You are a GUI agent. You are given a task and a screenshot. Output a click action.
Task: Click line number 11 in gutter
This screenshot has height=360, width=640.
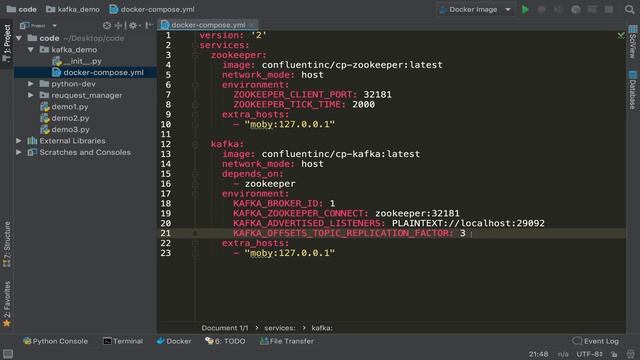(166, 134)
